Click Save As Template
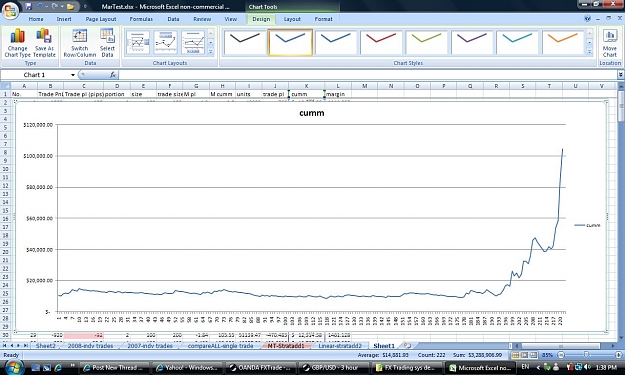The width and height of the screenshot is (625, 375). tap(44, 43)
